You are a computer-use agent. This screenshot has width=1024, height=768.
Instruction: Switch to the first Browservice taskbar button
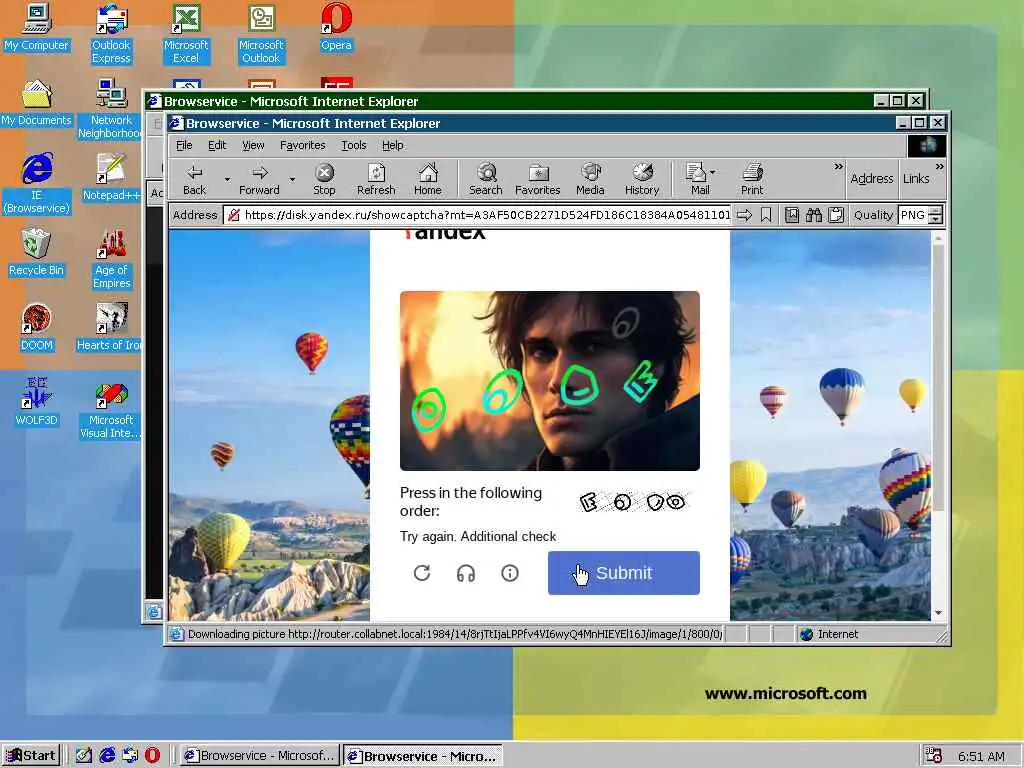pyautogui.click(x=260, y=755)
